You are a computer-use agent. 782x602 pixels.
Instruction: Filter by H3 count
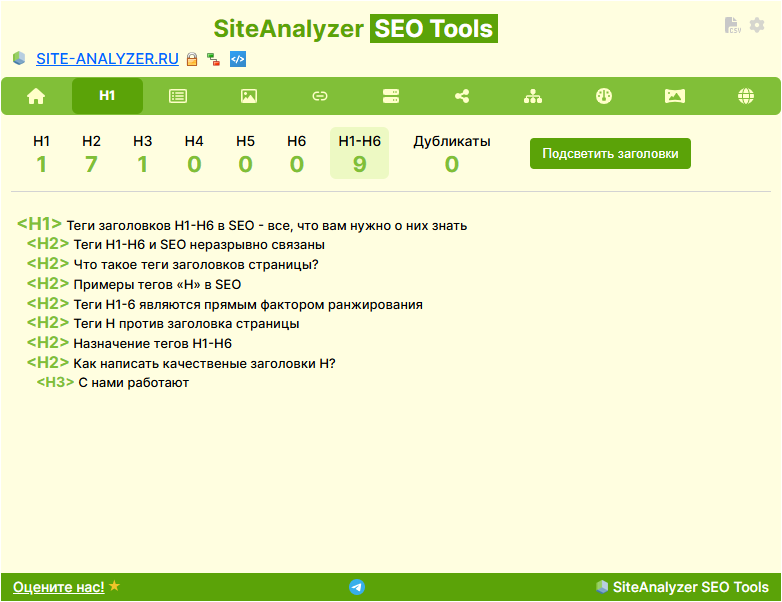(143, 154)
